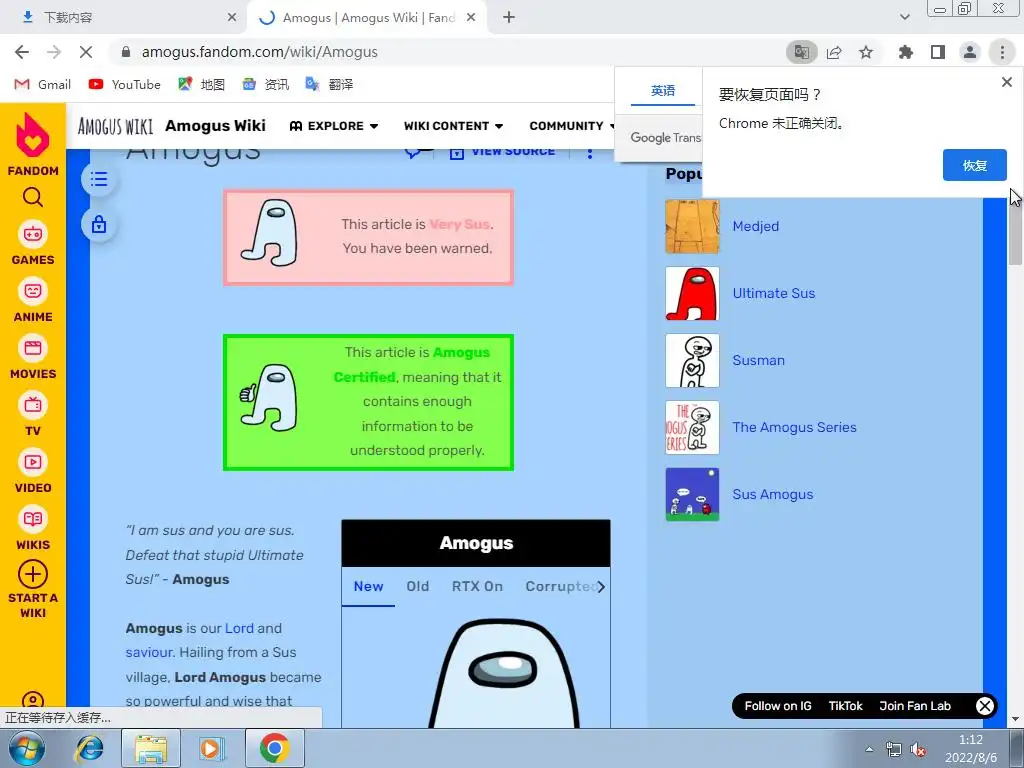Switch to the downloads browser tab
The height and width of the screenshot is (768, 1024).
point(124,18)
